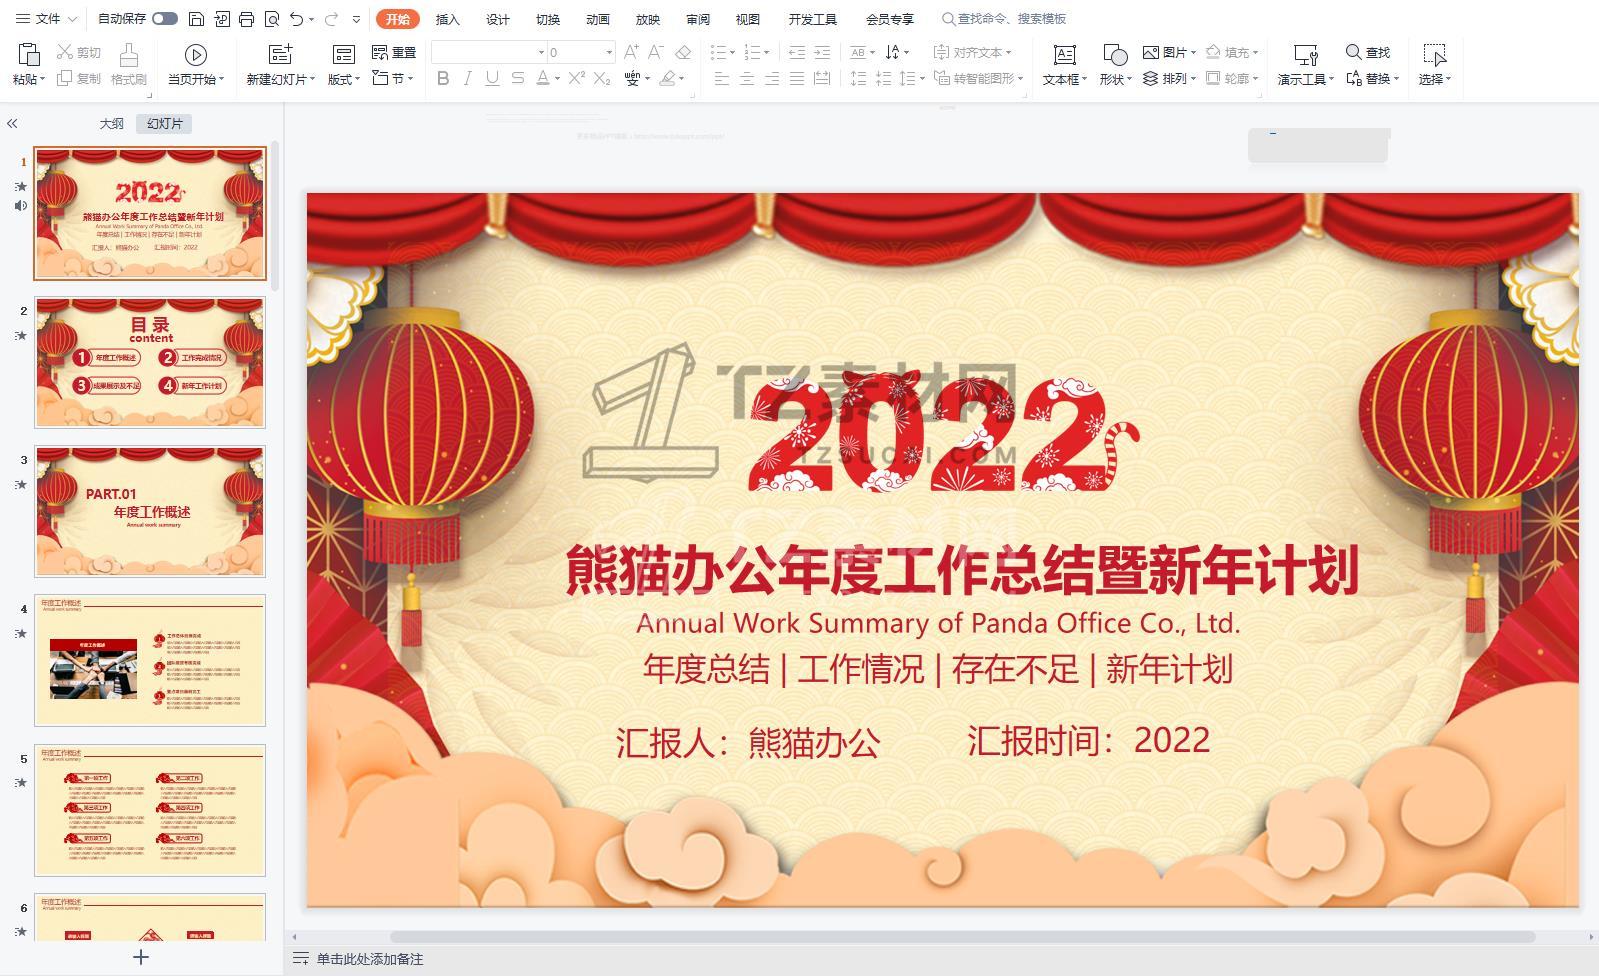Click the Copy (复制) icon
This screenshot has width=1599, height=976.
[65, 78]
